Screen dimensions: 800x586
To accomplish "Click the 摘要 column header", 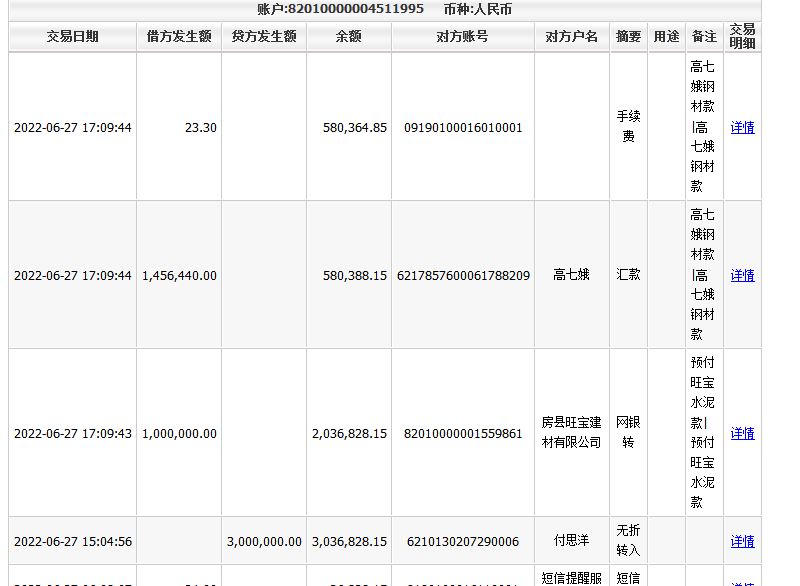I will click(x=628, y=37).
